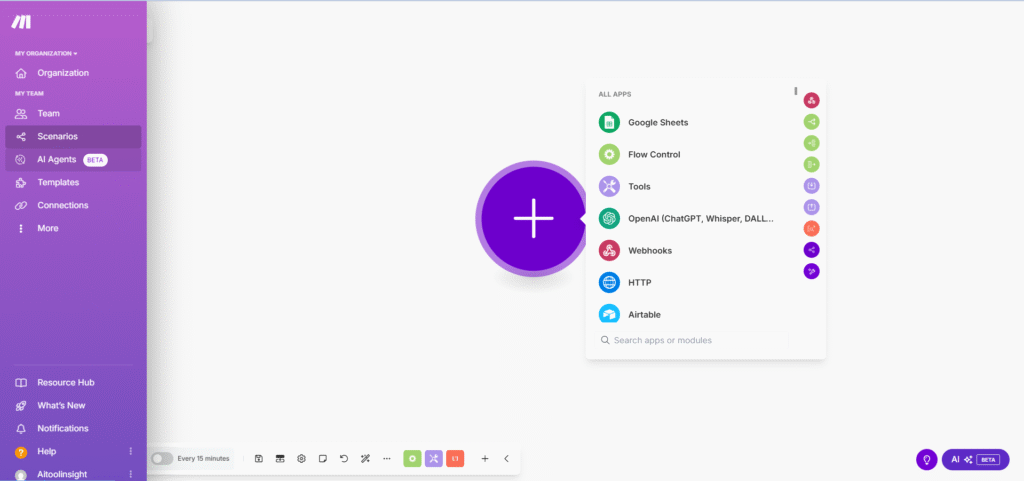Click the light purple upload-box shortcut icon
The height and width of the screenshot is (481, 1024).
811,207
